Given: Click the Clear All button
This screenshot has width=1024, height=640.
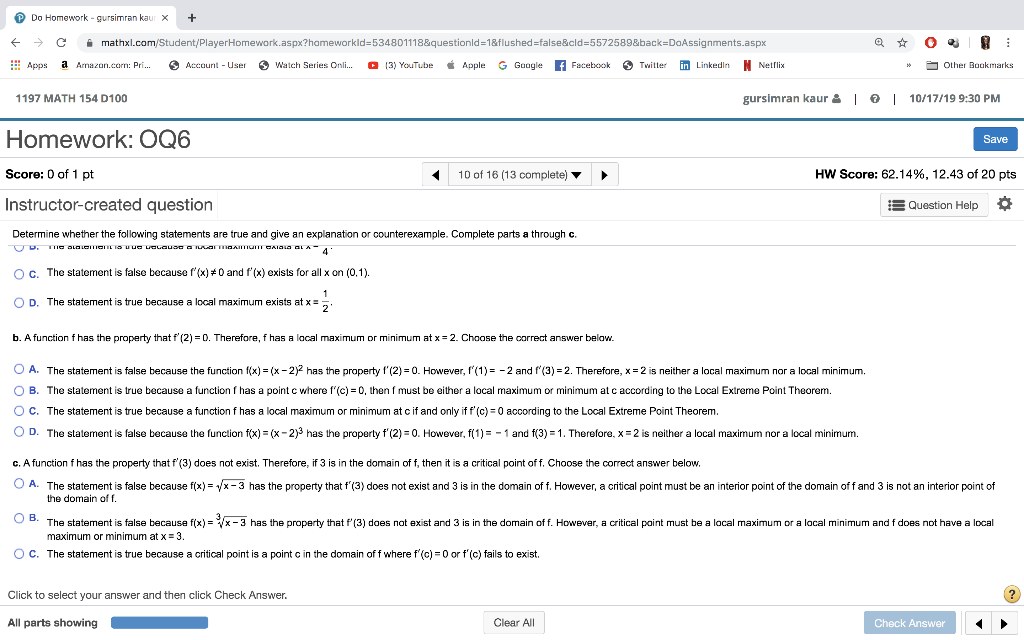Looking at the screenshot, I should coord(514,622).
